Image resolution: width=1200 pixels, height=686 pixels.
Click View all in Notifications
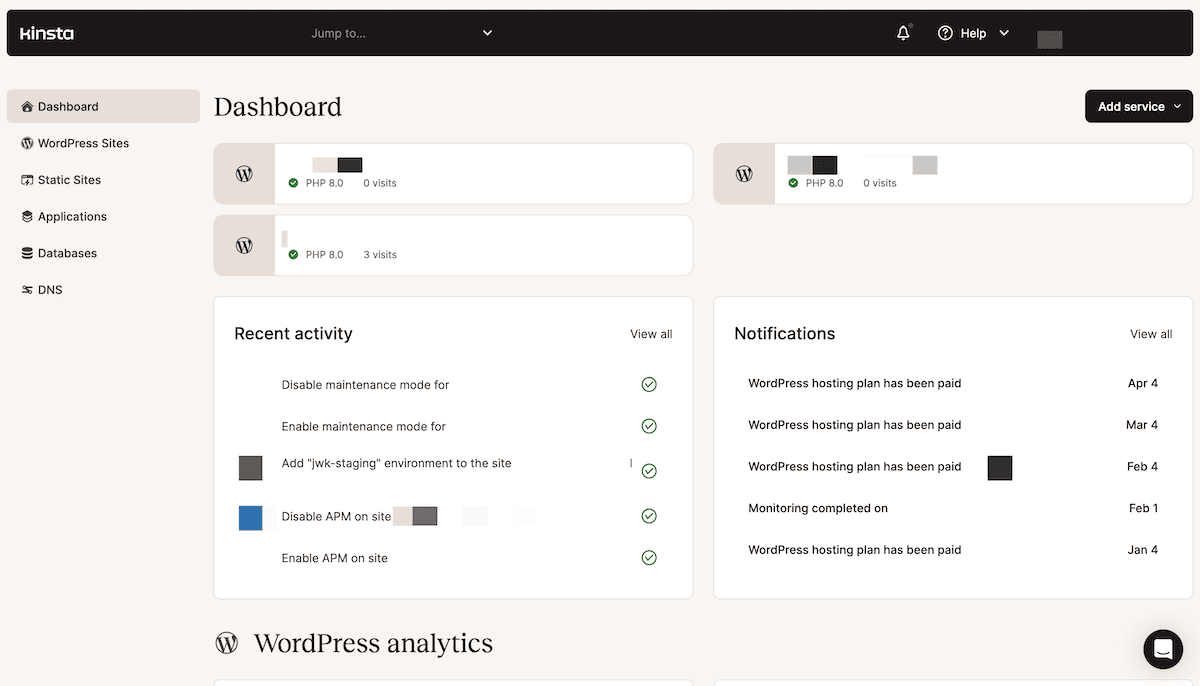point(1150,334)
